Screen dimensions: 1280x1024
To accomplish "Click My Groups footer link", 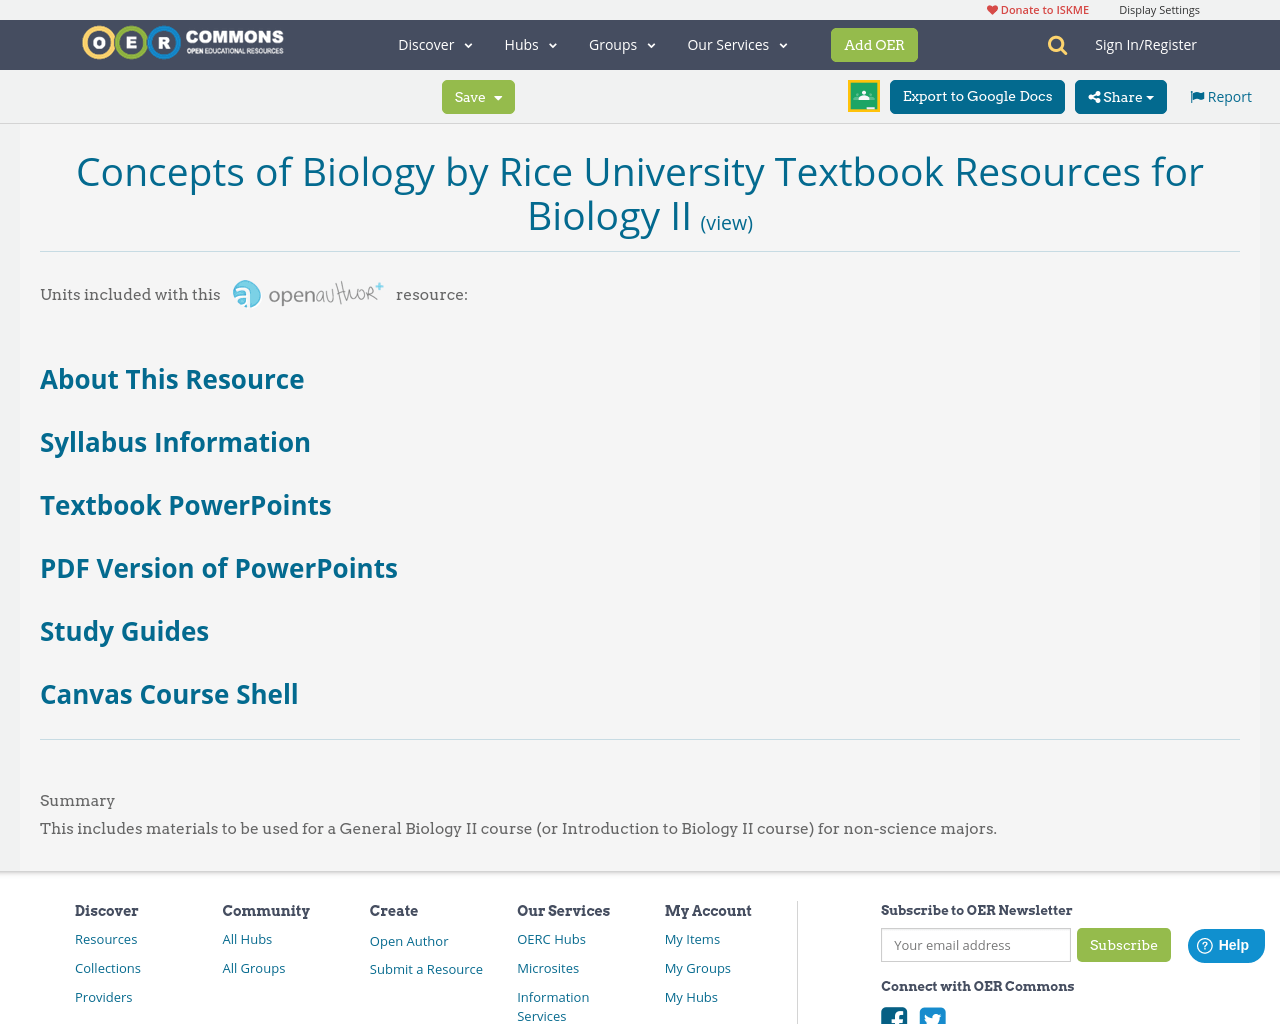I will coord(698,968).
